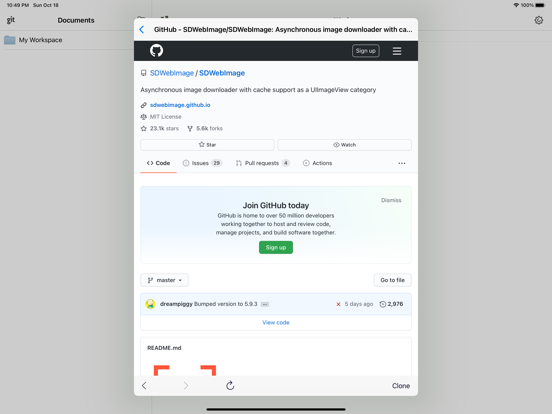Tap the back chevron in the browser title bar
Viewport: 552px width, 414px height.
[x=142, y=30]
